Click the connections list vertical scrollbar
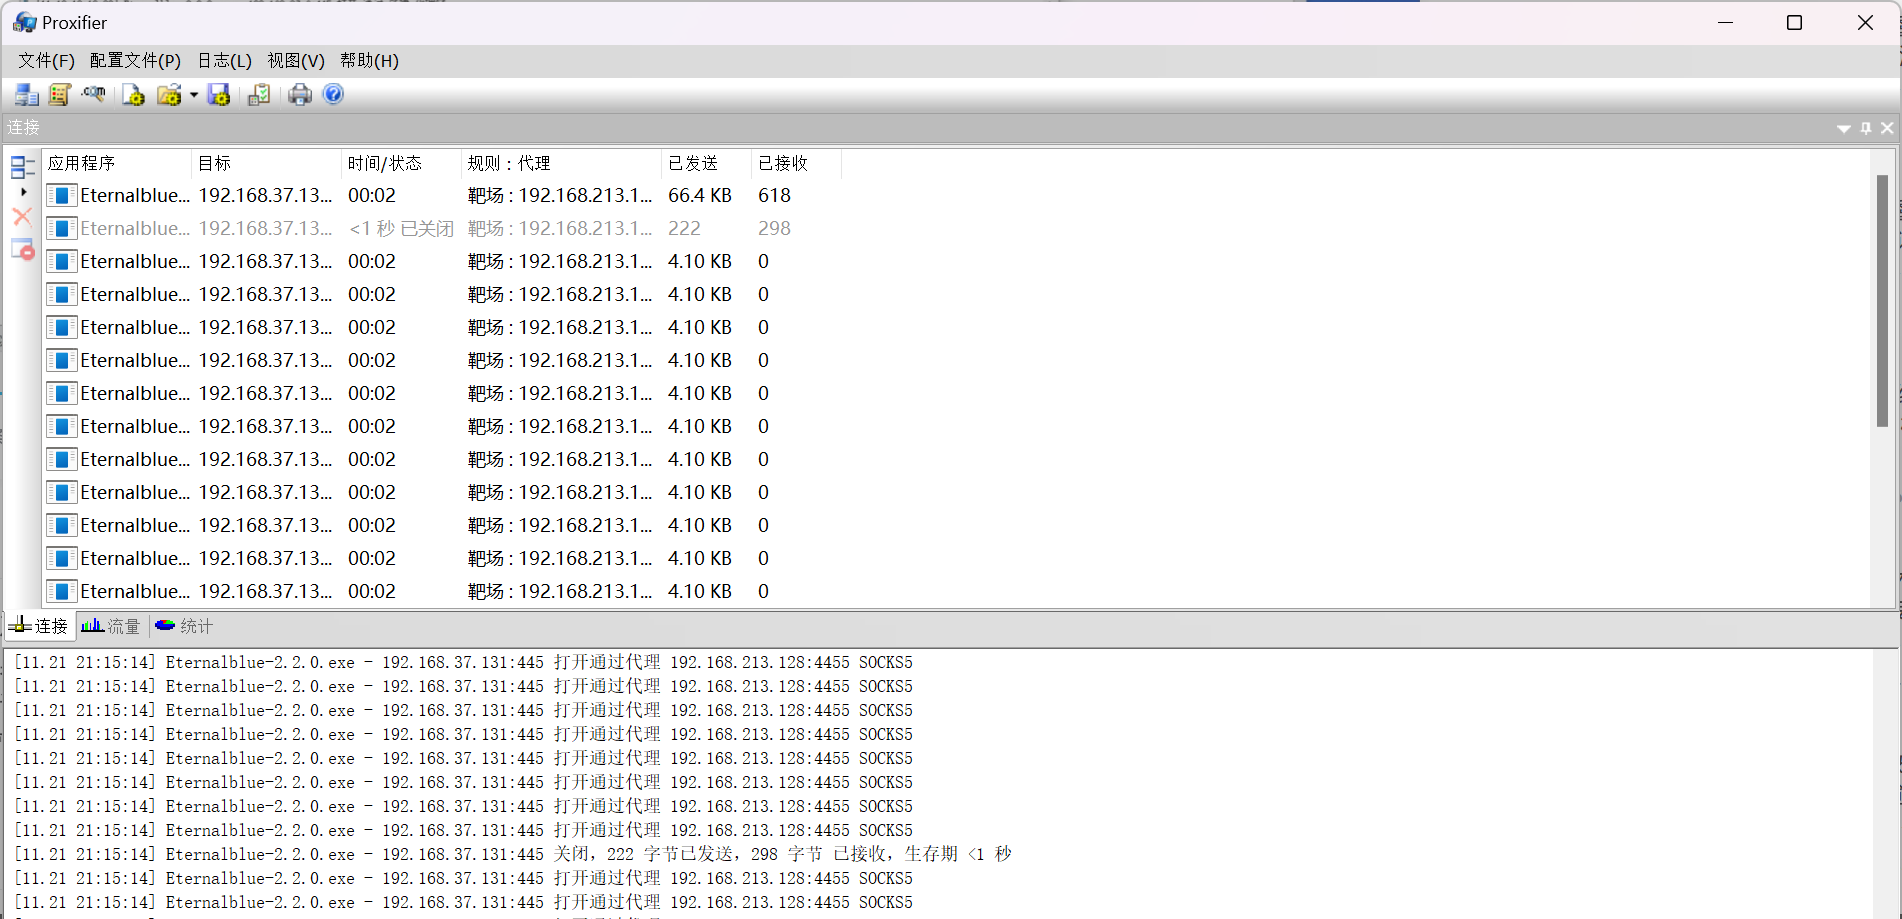 point(1881,300)
